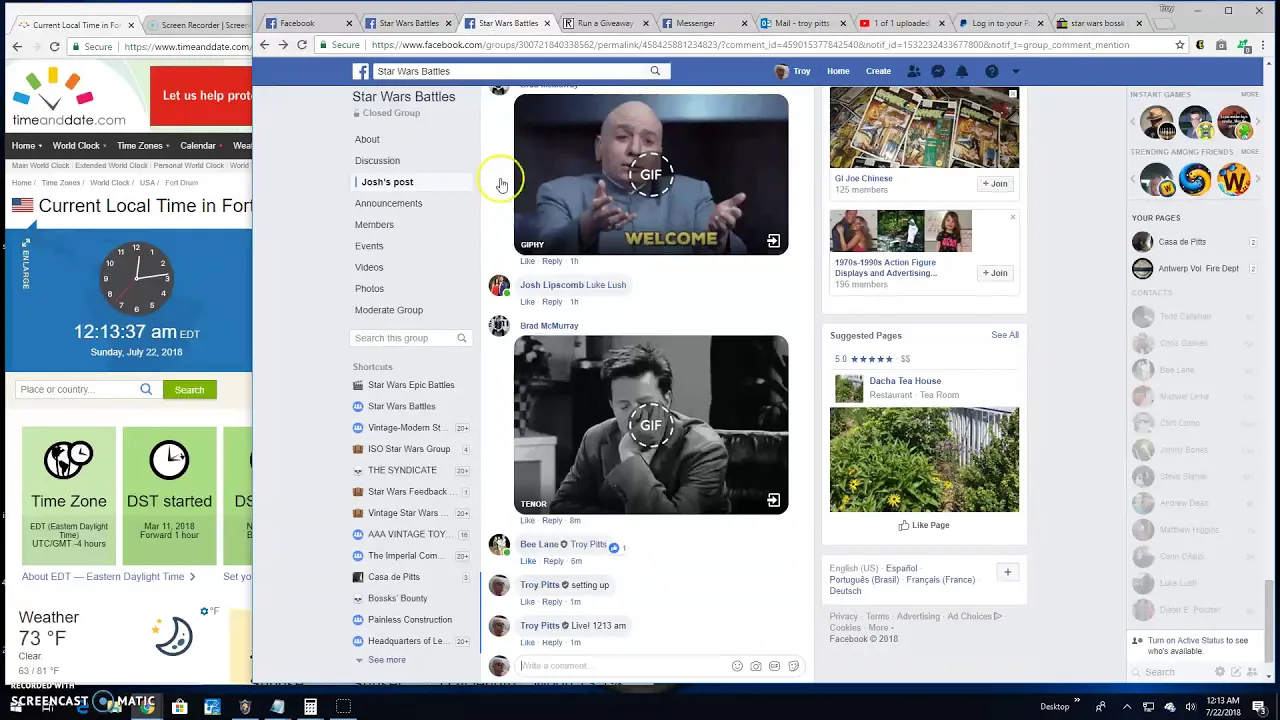Open Troy profile in header

coord(793,71)
